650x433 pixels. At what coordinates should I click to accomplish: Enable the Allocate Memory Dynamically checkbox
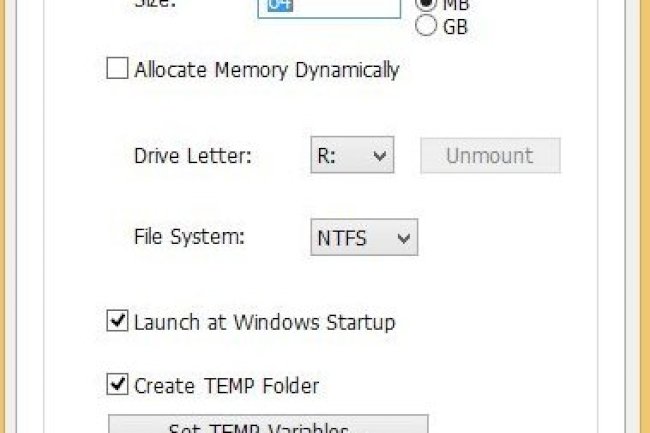tap(118, 70)
